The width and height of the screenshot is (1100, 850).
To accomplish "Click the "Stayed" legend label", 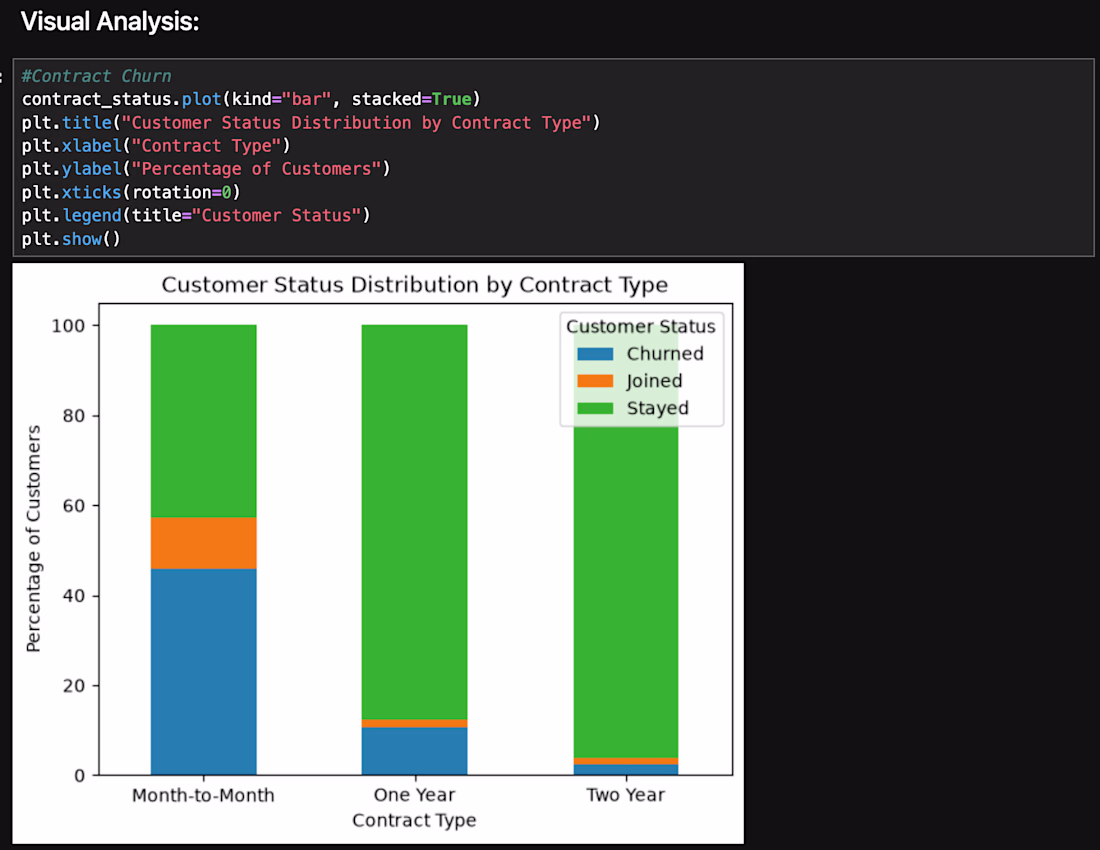I will click(x=657, y=408).
